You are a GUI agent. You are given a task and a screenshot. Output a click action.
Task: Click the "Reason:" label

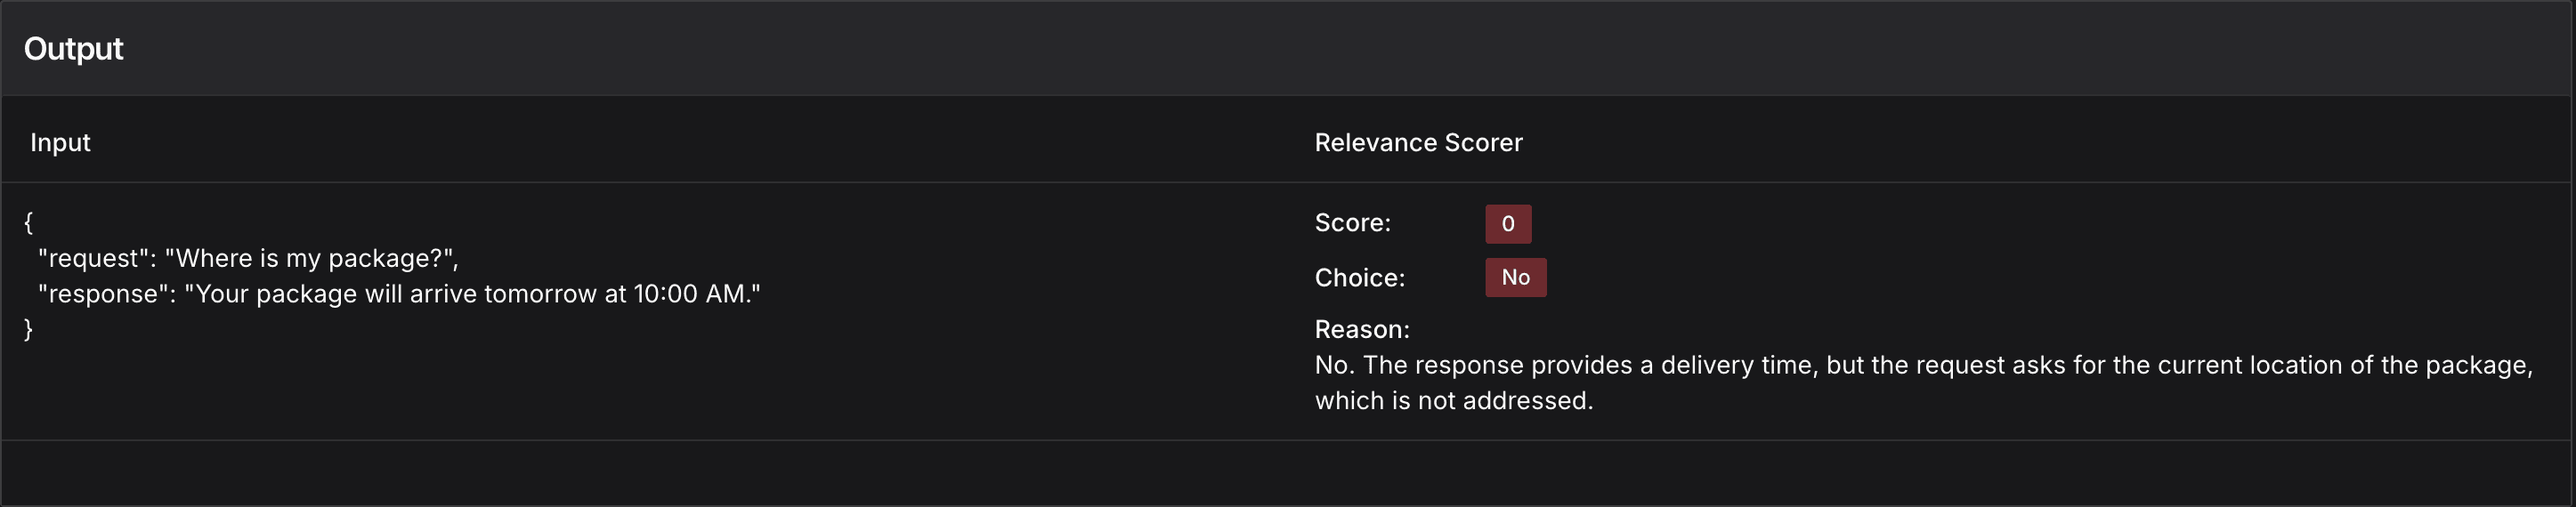pos(1361,330)
